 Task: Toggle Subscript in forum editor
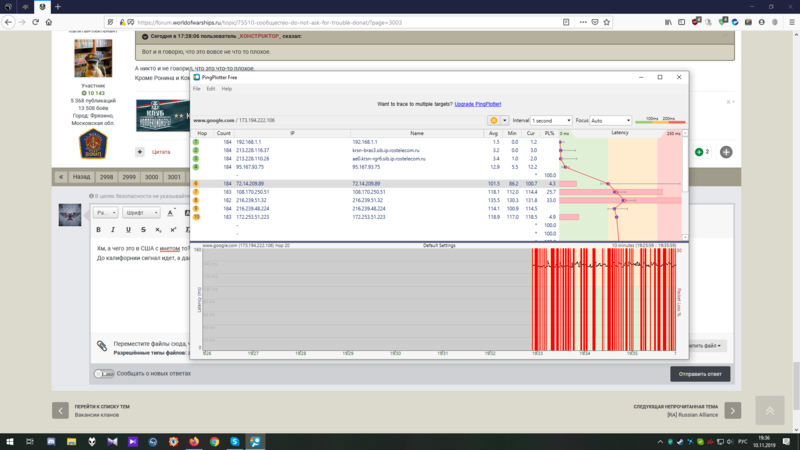(158, 230)
